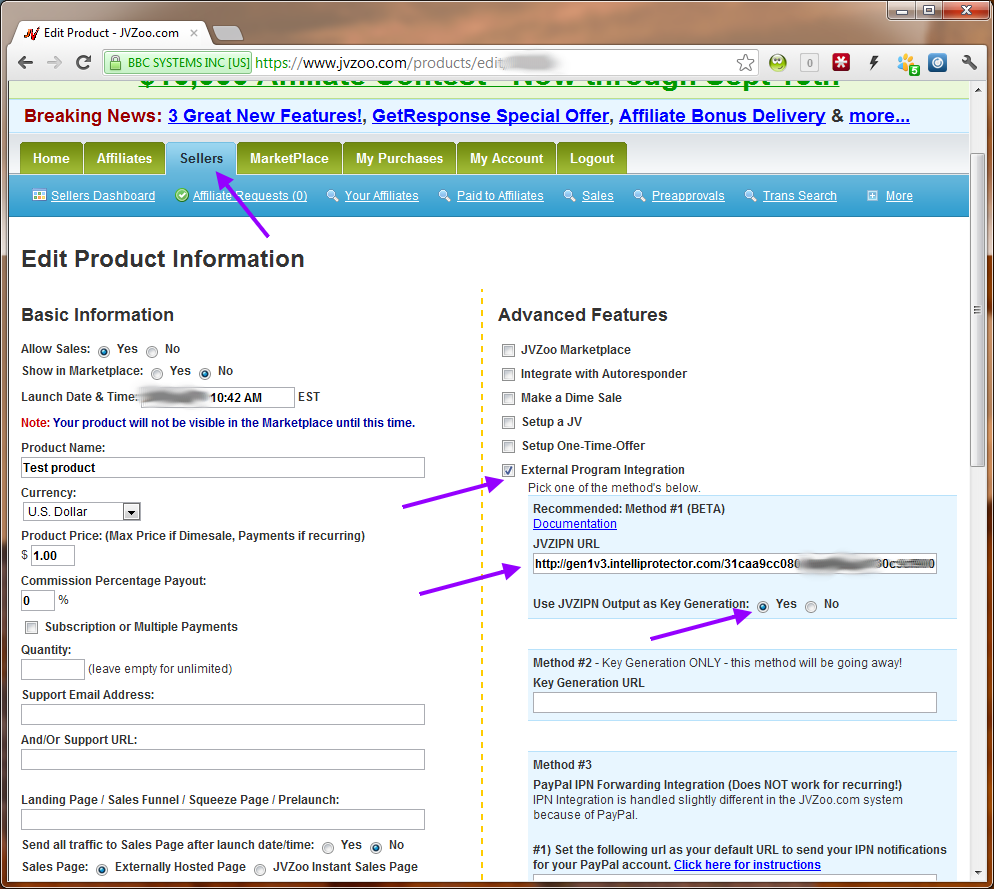The image size is (994, 889).
Task: Open Affiliate Bonus Delivery link
Action: coord(722,116)
